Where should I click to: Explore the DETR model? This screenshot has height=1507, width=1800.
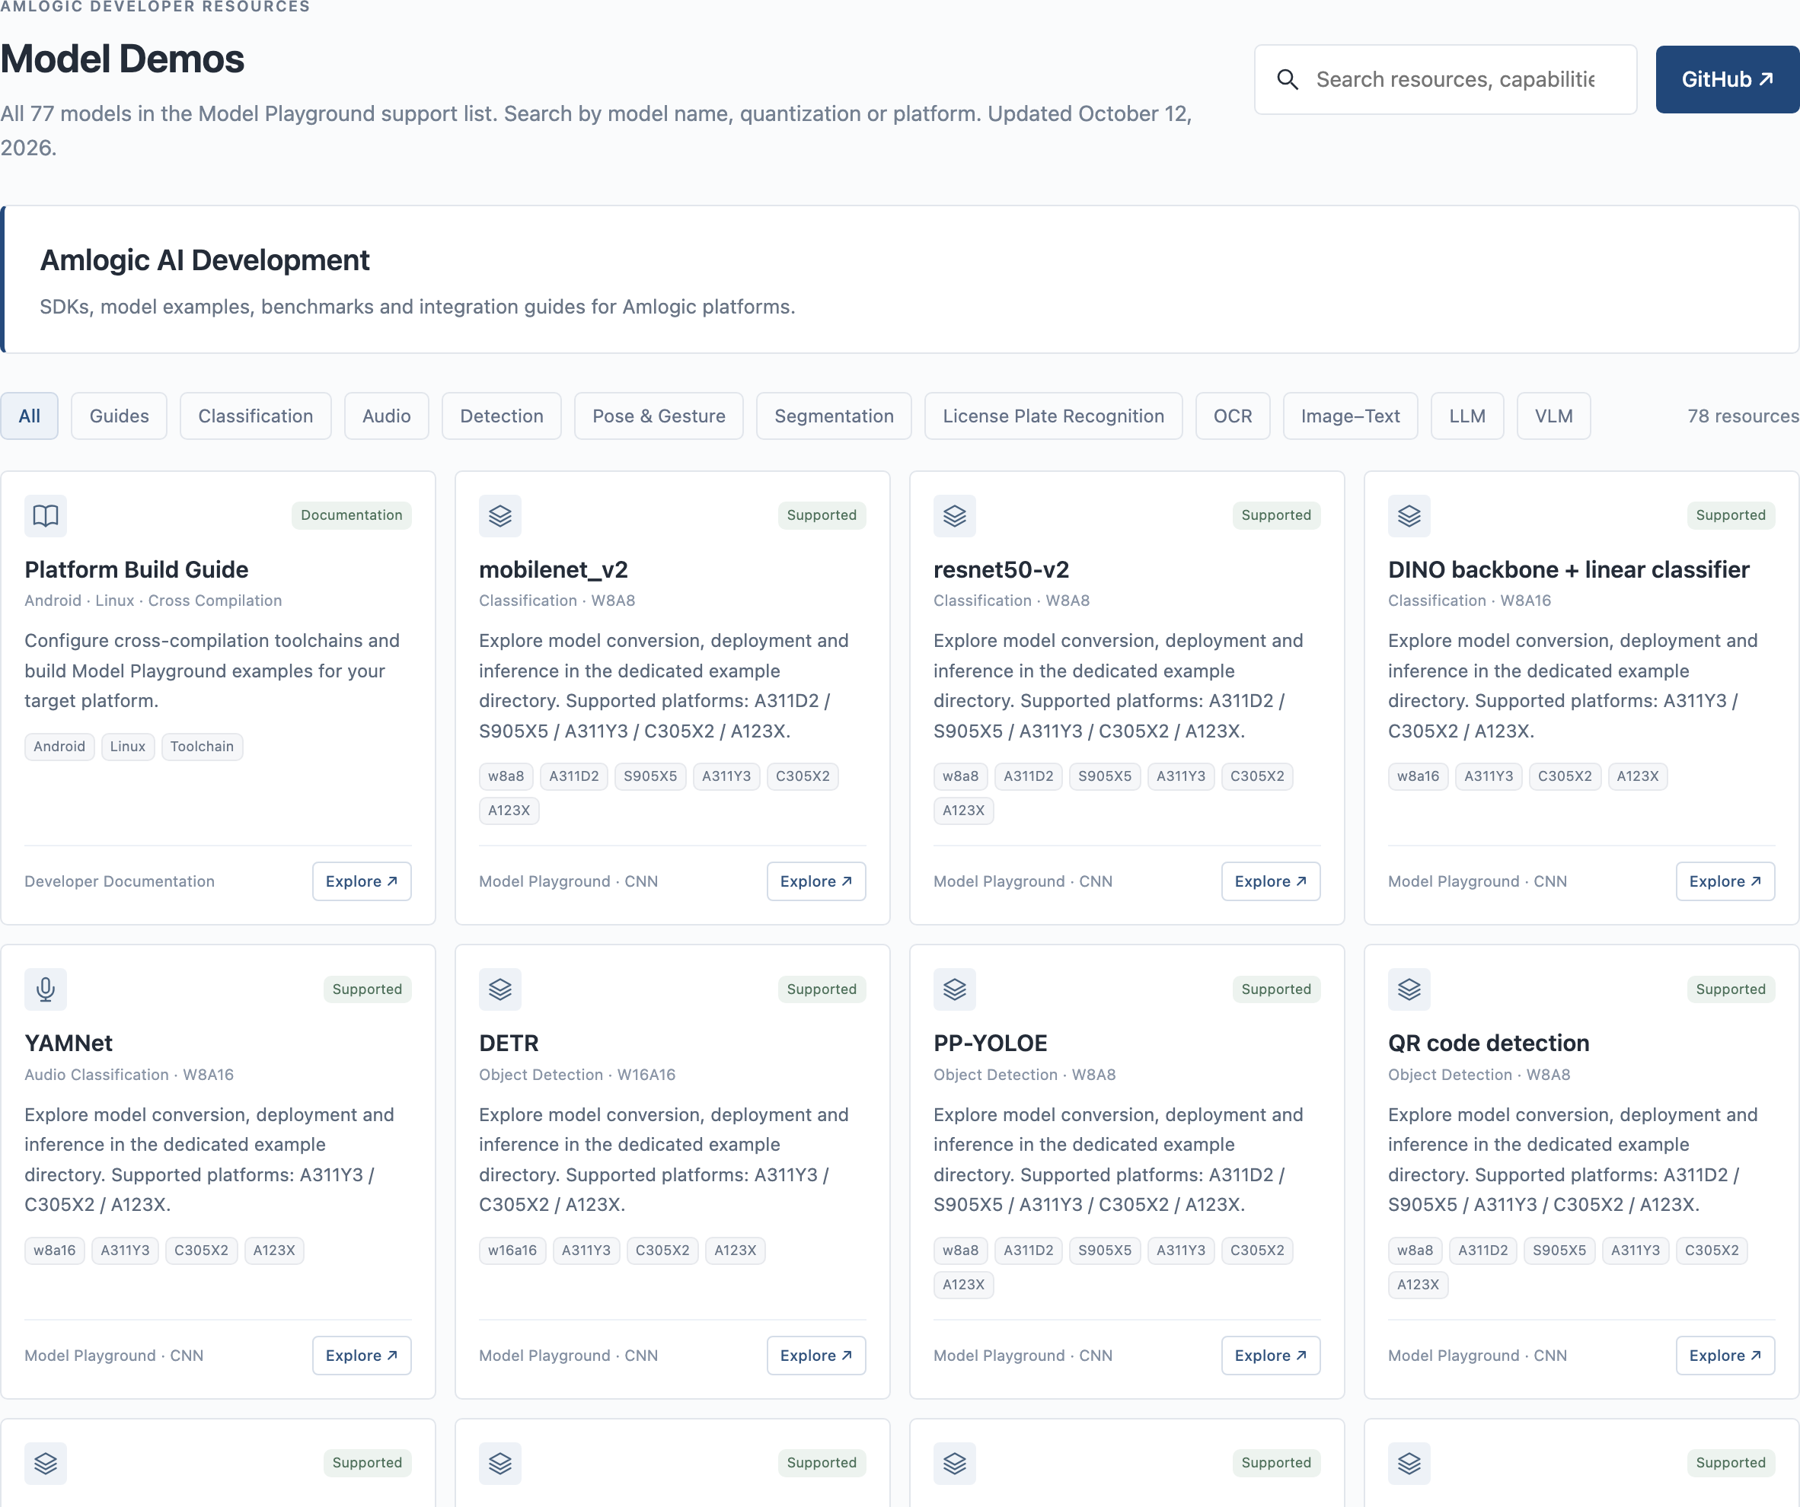click(x=816, y=1355)
